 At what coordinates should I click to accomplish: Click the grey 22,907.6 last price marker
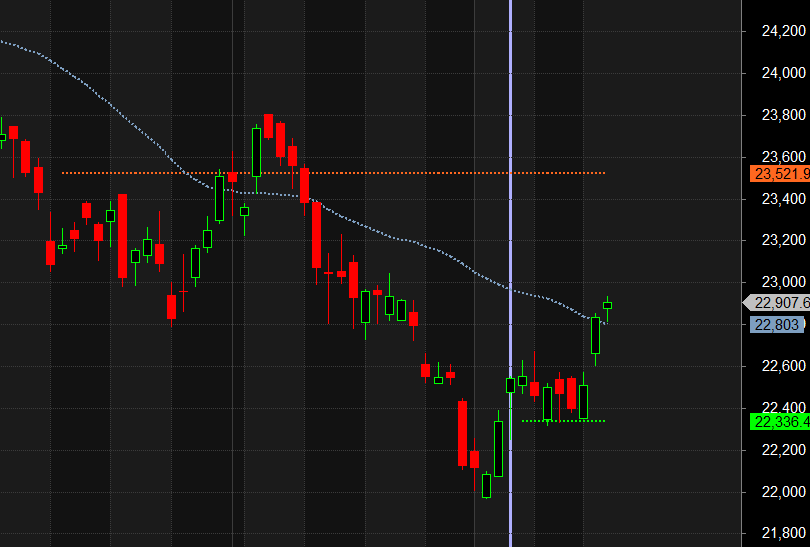(x=776, y=303)
